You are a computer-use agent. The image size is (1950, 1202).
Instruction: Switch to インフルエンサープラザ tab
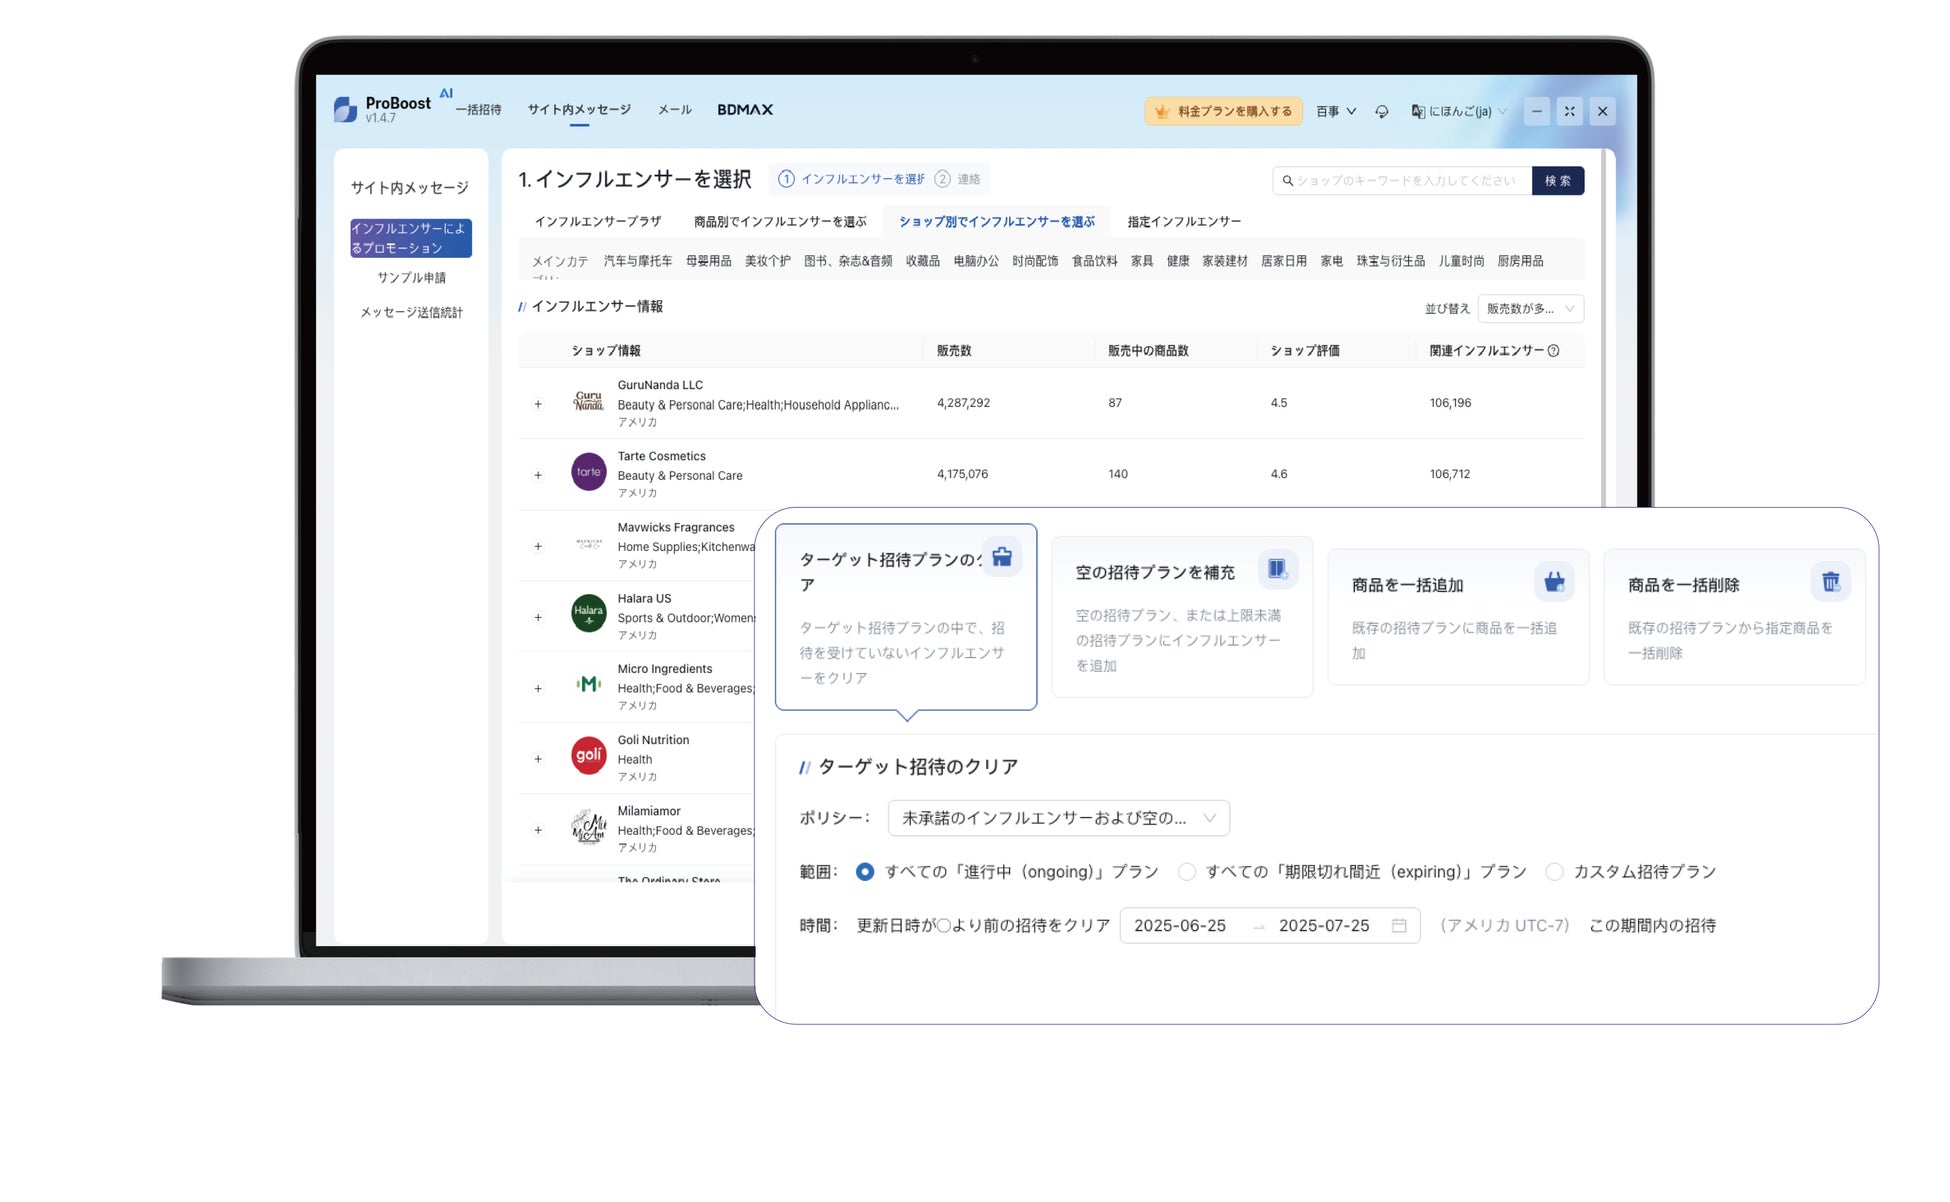tap(598, 222)
